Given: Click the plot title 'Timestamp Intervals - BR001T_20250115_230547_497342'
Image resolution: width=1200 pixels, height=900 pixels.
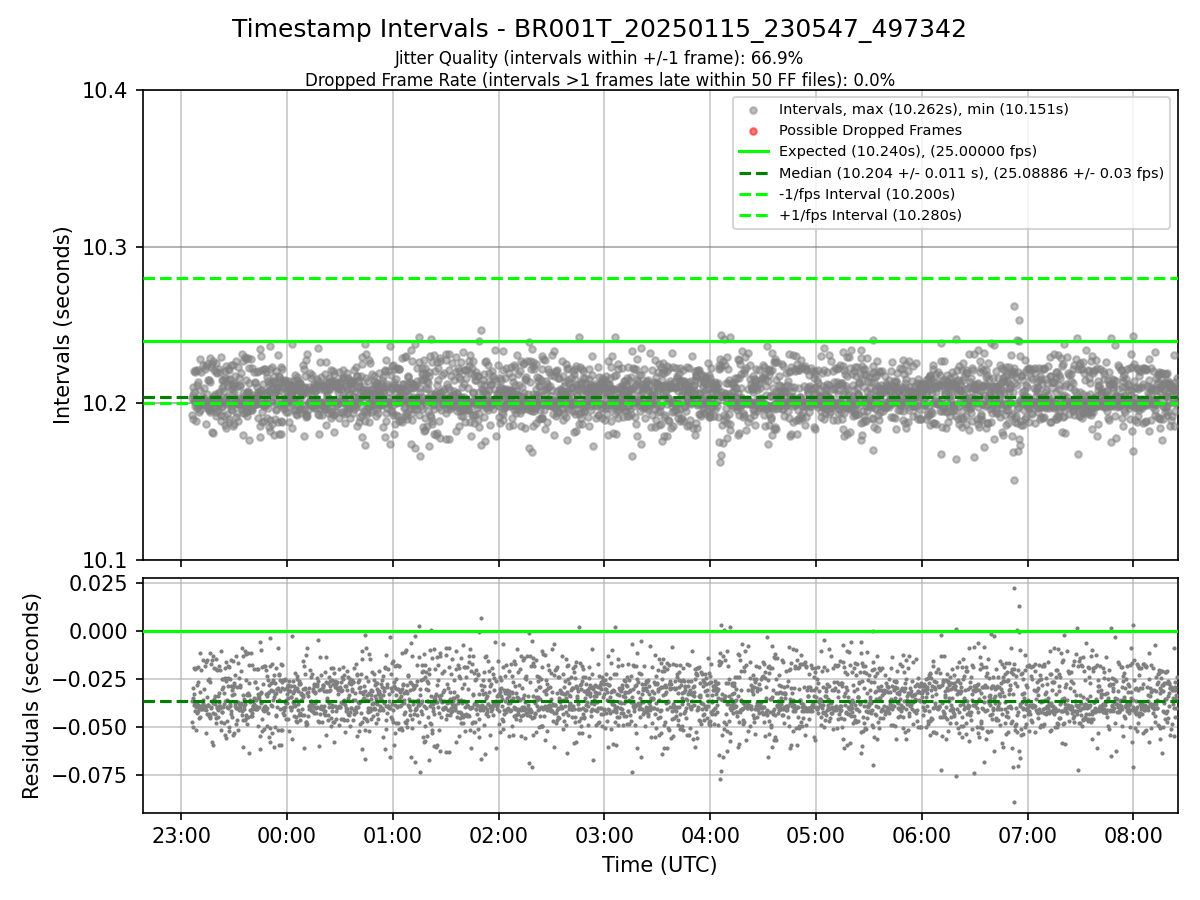Looking at the screenshot, I should click(x=599, y=29).
